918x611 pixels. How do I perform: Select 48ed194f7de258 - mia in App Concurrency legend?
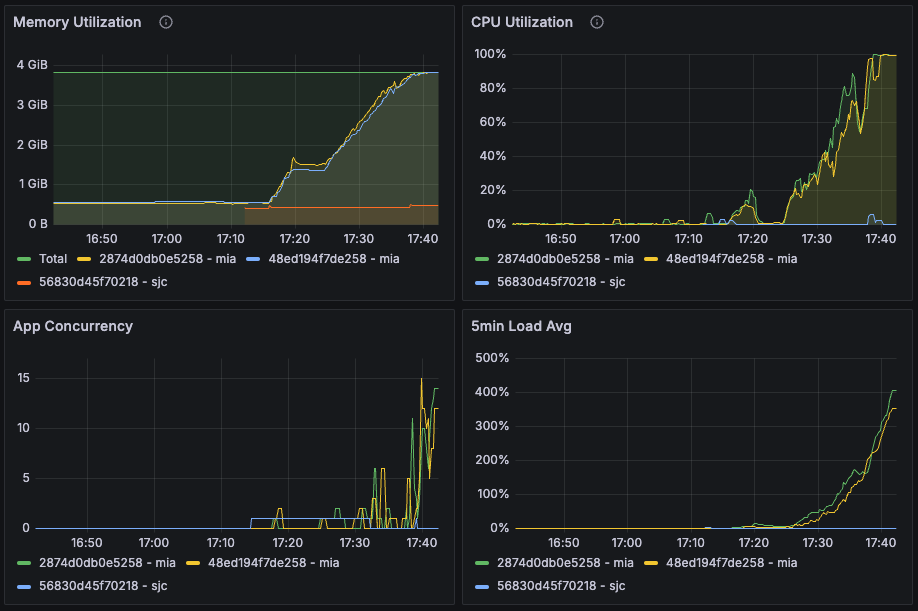click(x=275, y=563)
